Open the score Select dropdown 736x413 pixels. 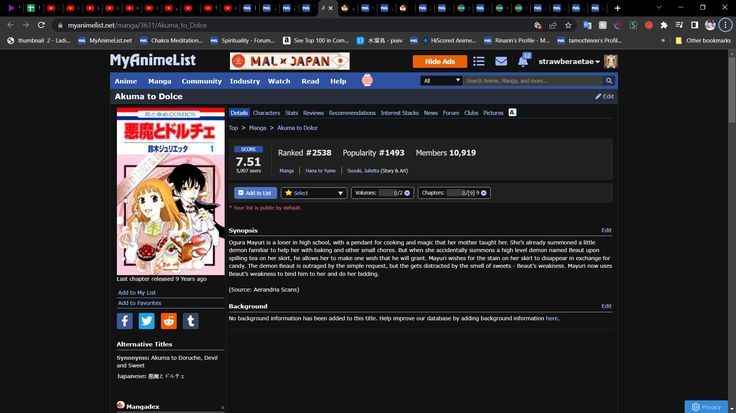314,193
